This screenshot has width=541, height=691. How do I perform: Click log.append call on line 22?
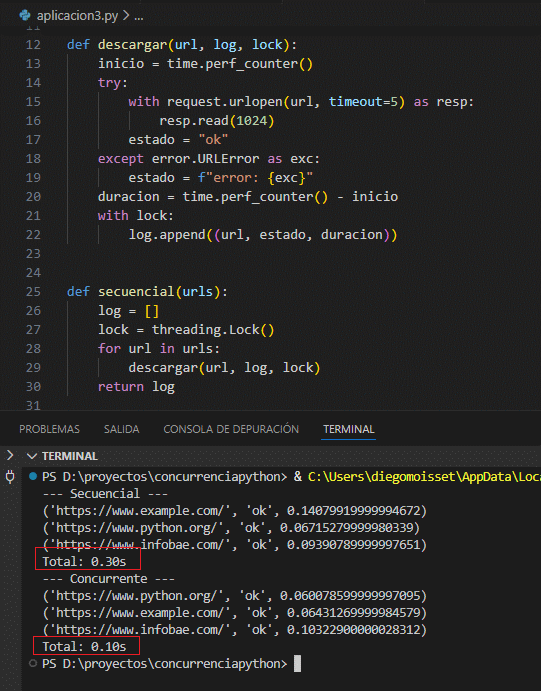(x=263, y=234)
